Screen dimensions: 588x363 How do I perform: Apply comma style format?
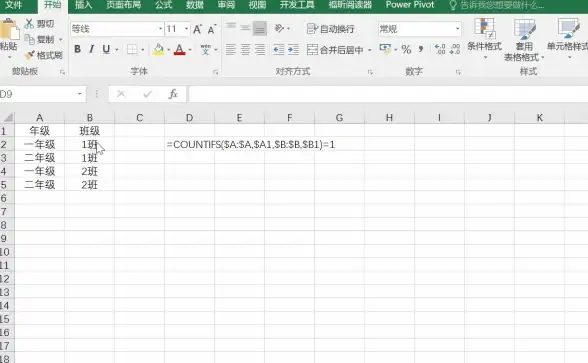(421, 49)
